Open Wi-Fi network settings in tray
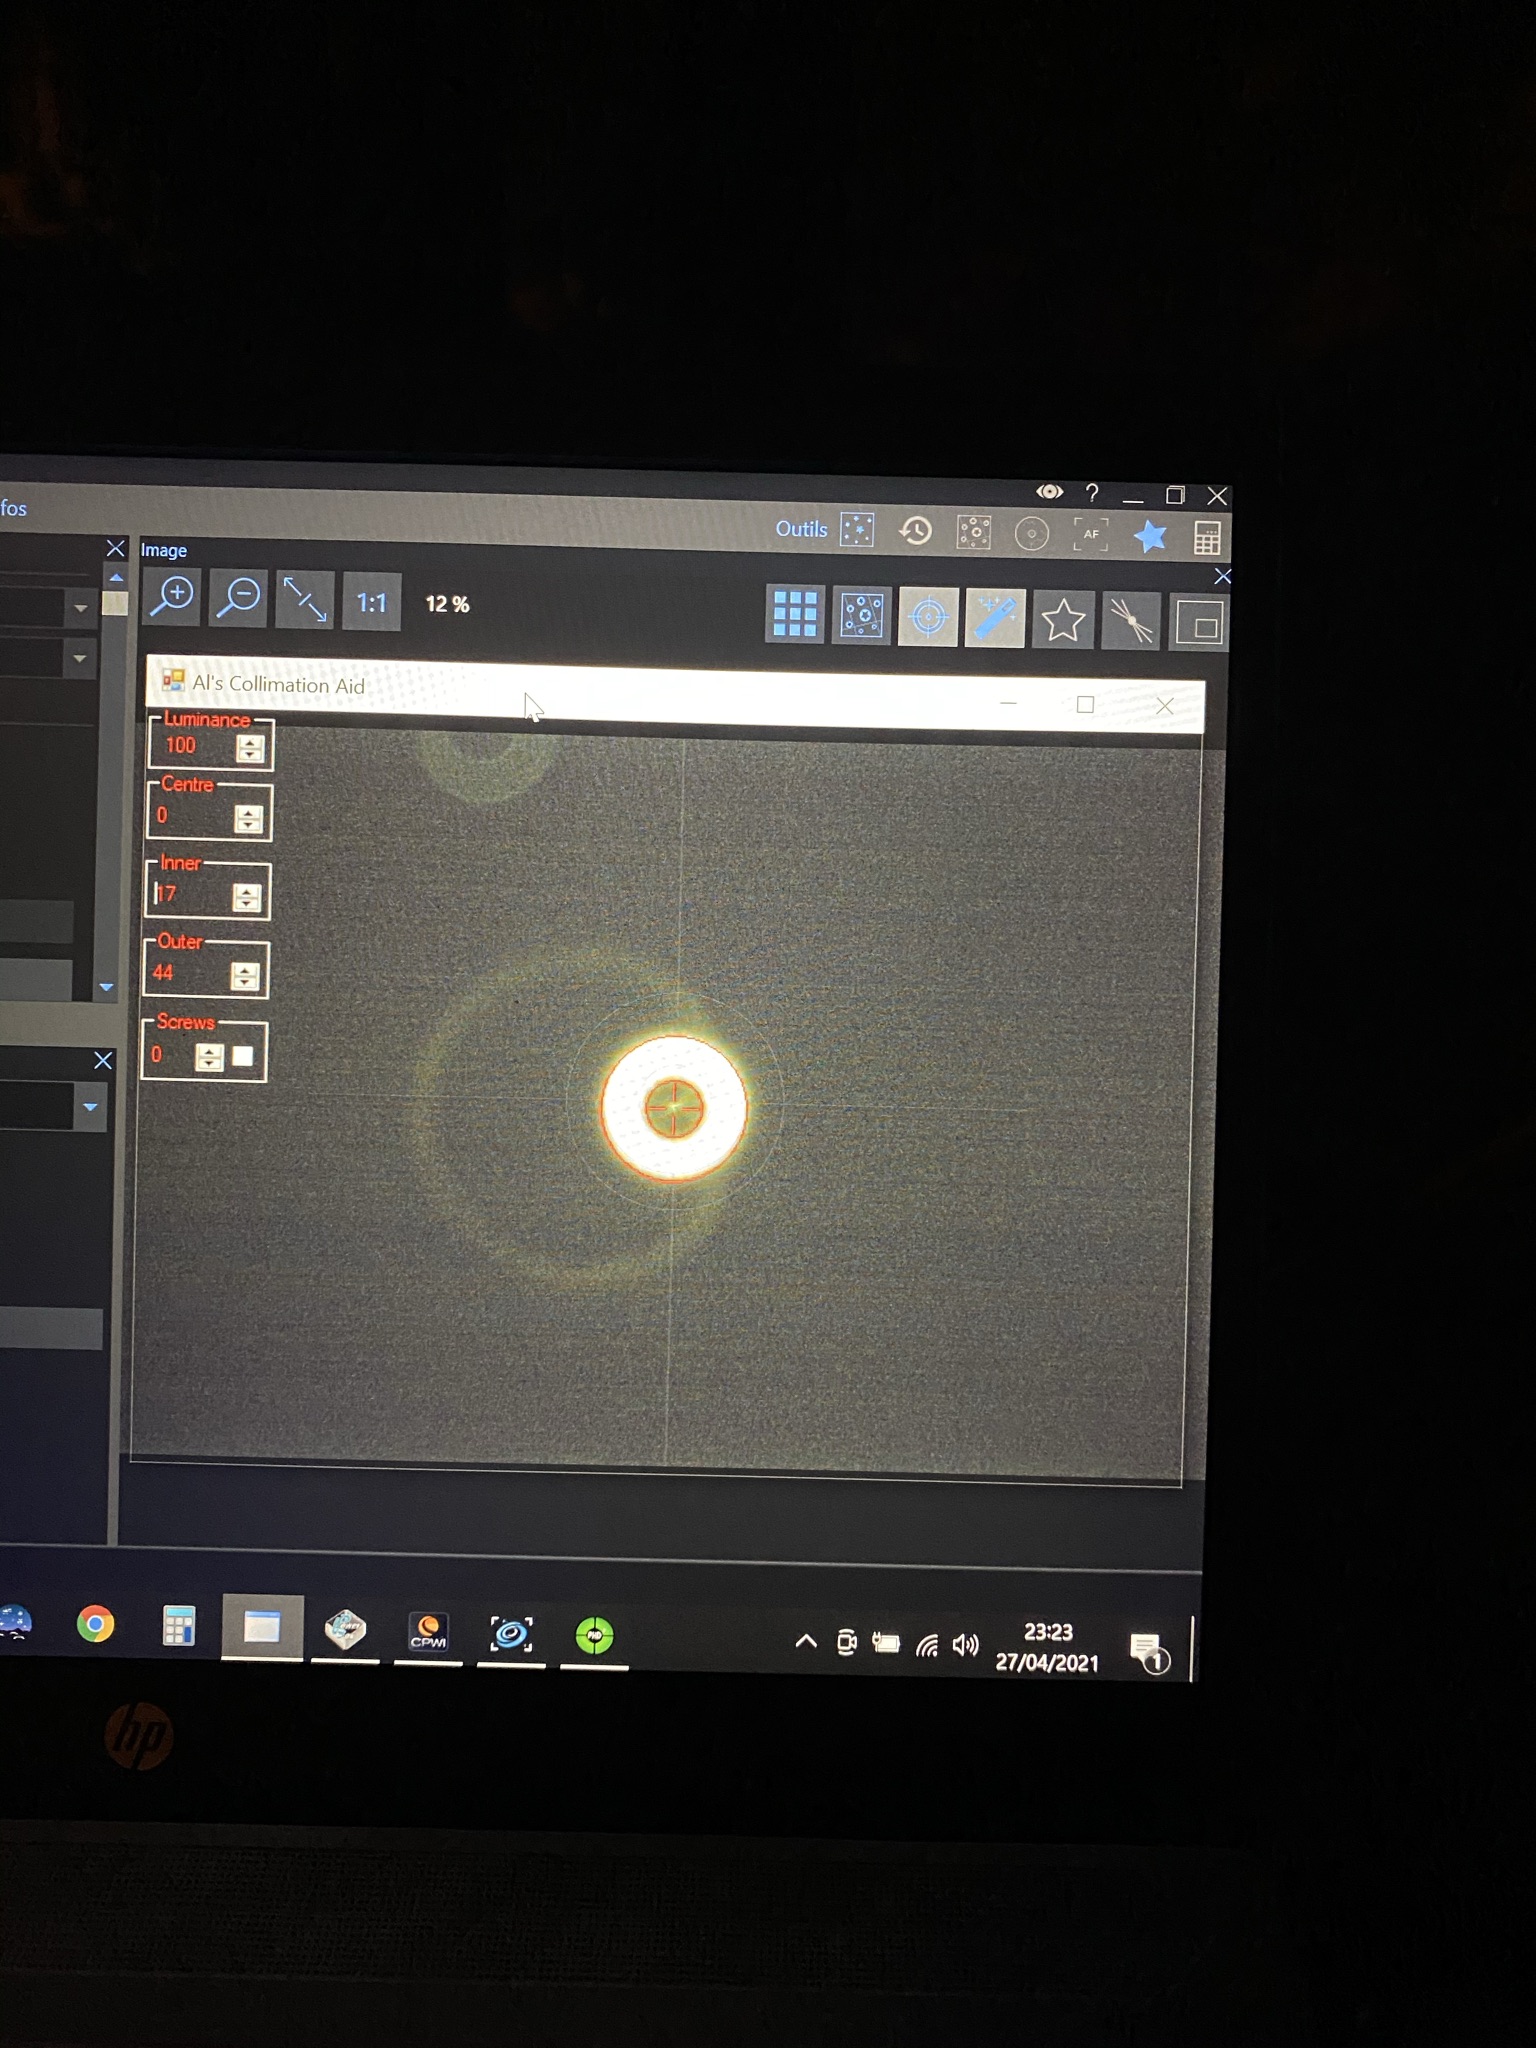Image resolution: width=1536 pixels, height=2048 pixels. 928,1644
